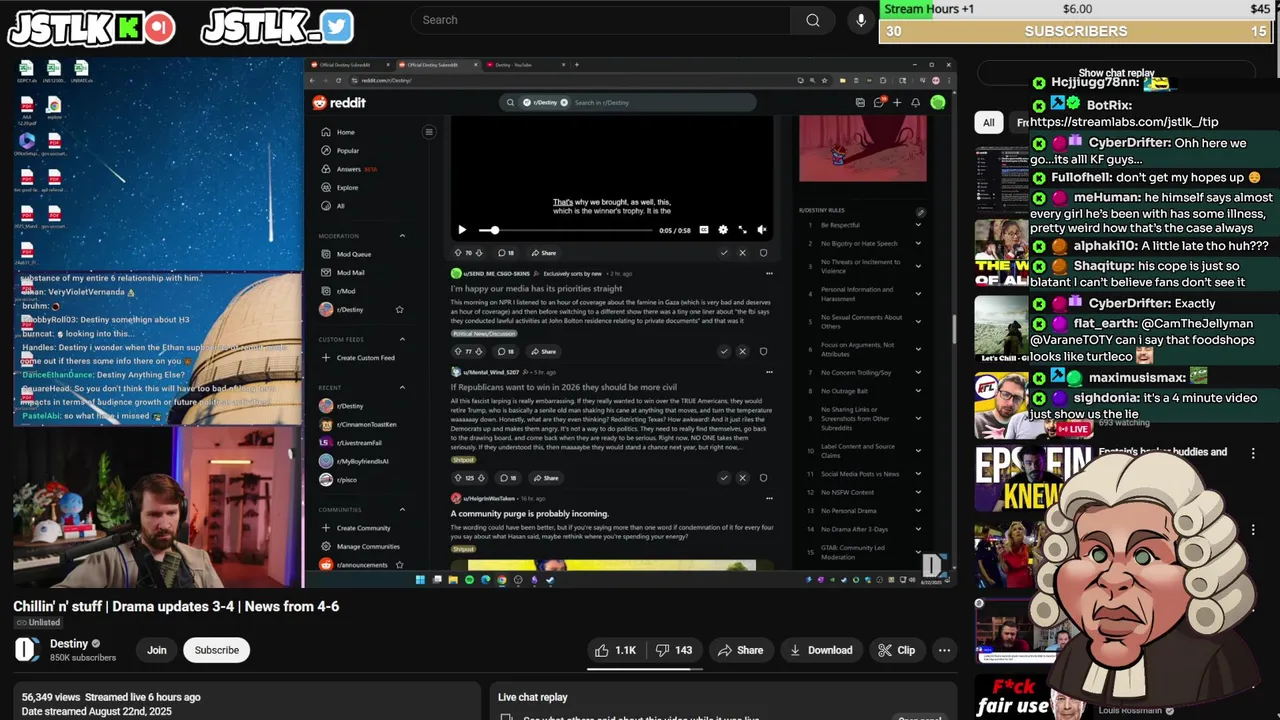Click 'Search in r/Destiny' Reddit field
This screenshot has height=720, width=1280.
pos(627,102)
